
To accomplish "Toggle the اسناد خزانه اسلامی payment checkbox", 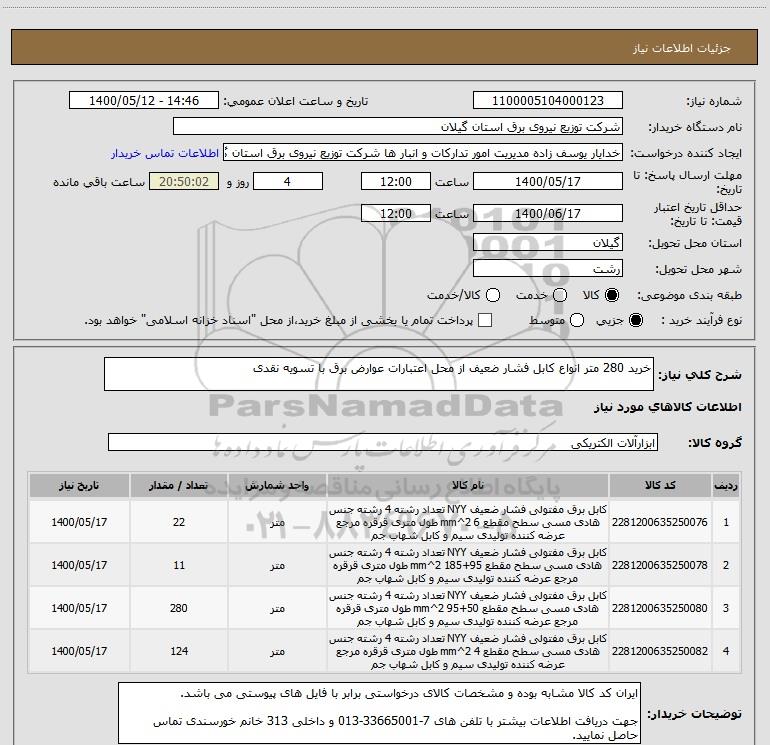I will pyautogui.click(x=485, y=320).
